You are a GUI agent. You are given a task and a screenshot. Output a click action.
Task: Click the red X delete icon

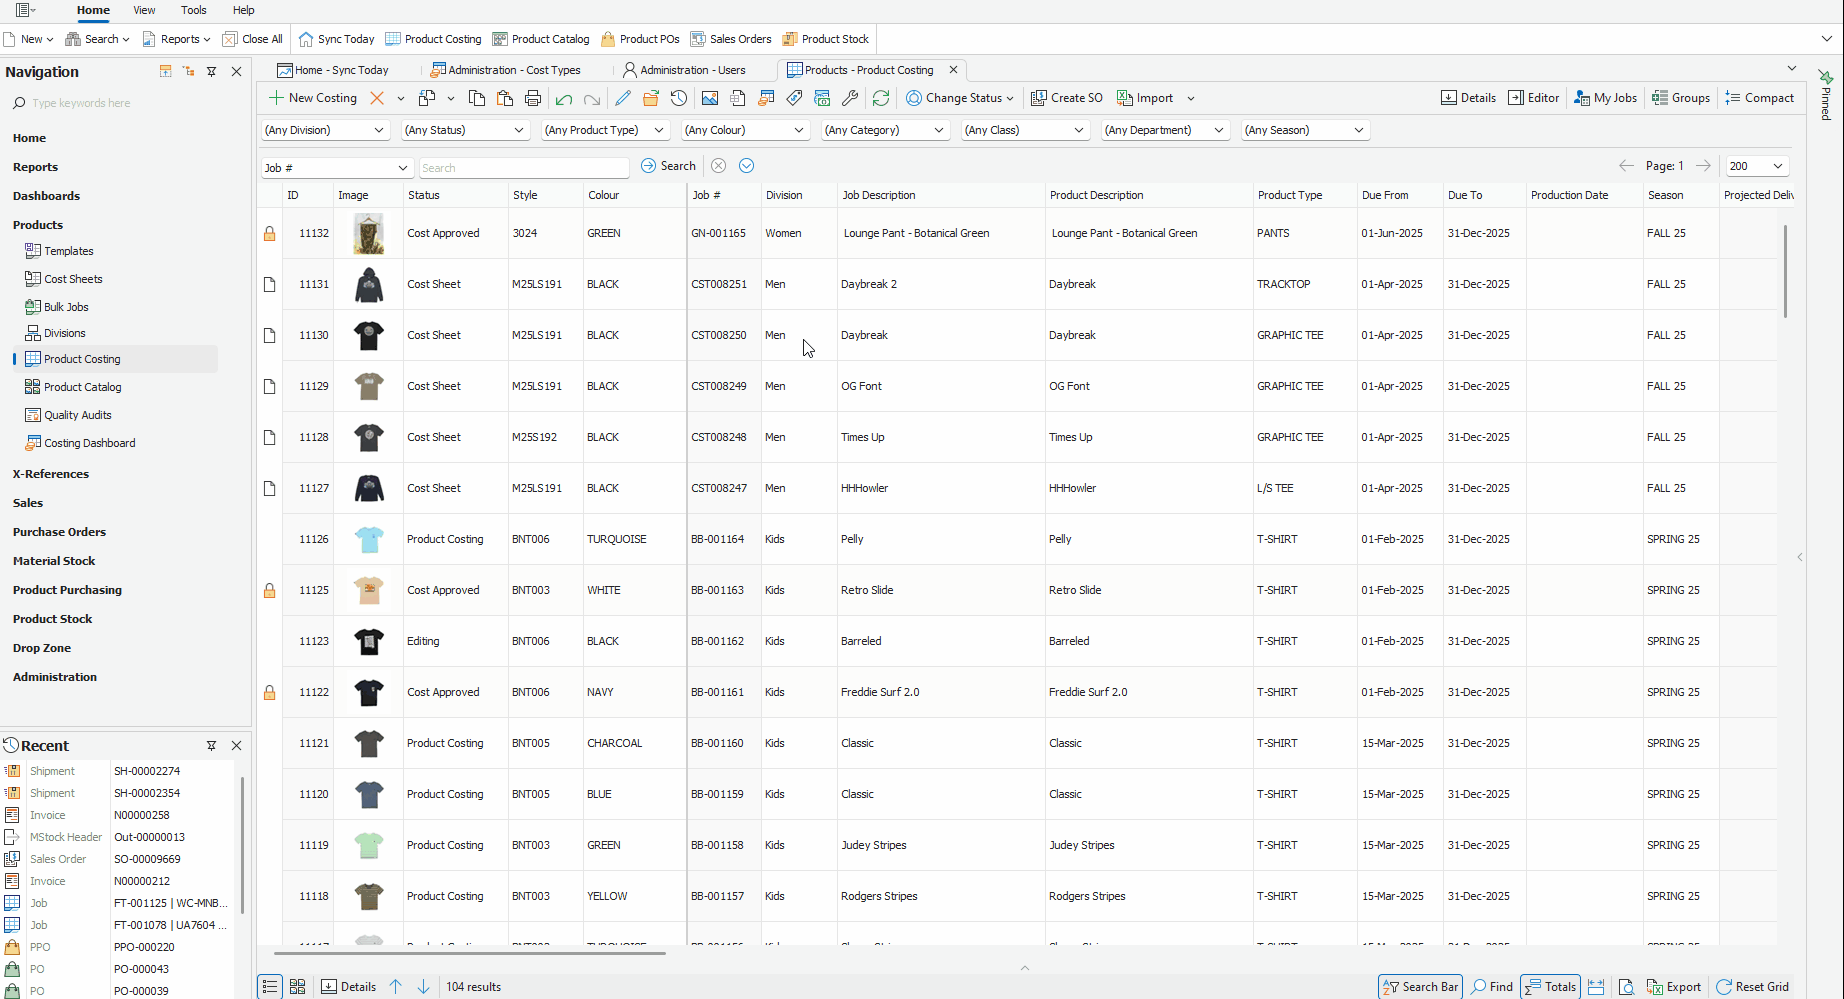click(377, 98)
